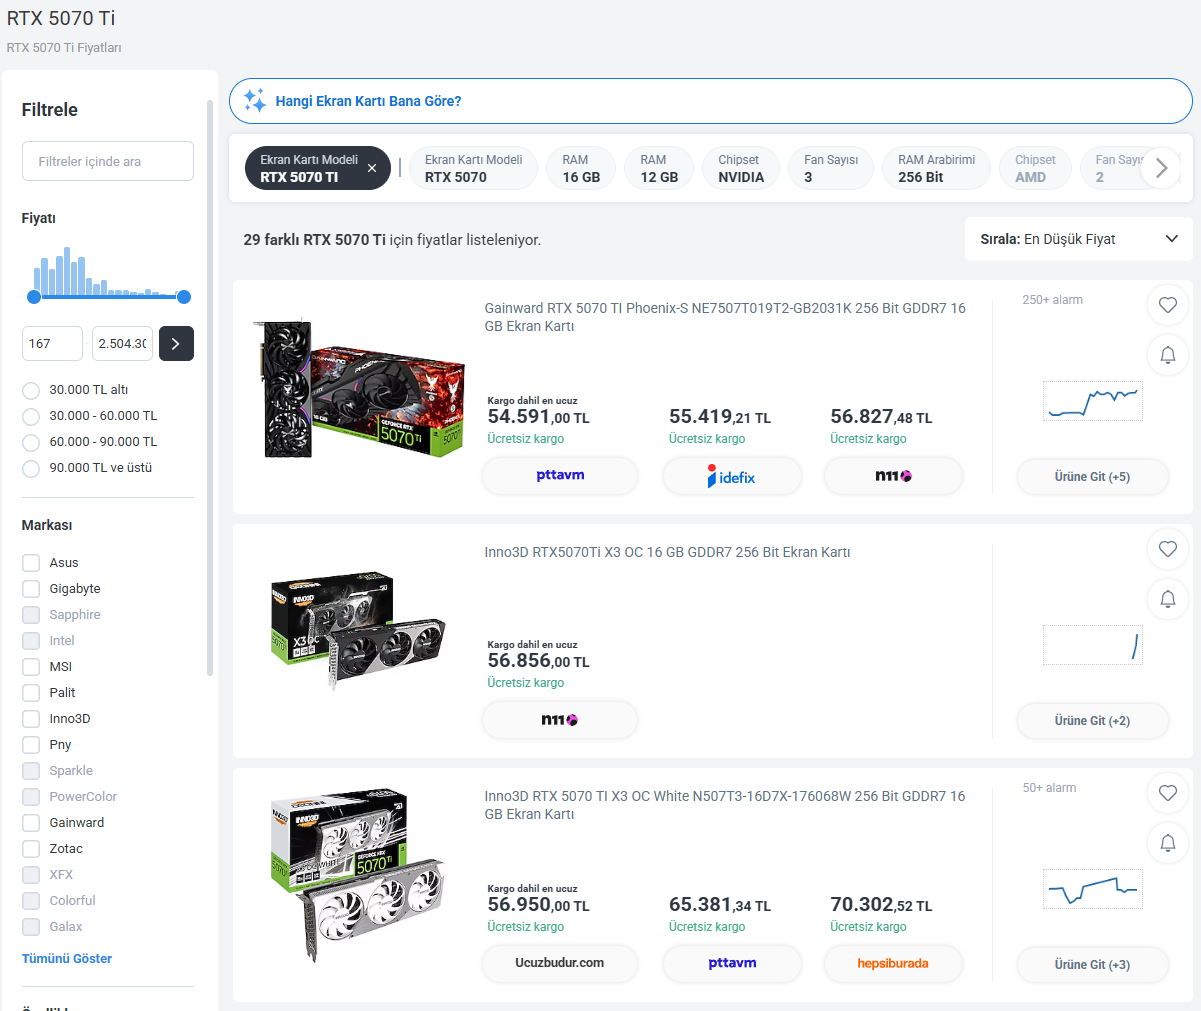1201x1011 pixels.
Task: Favorite the Inno3D X3 OC card
Action: tap(1168, 549)
